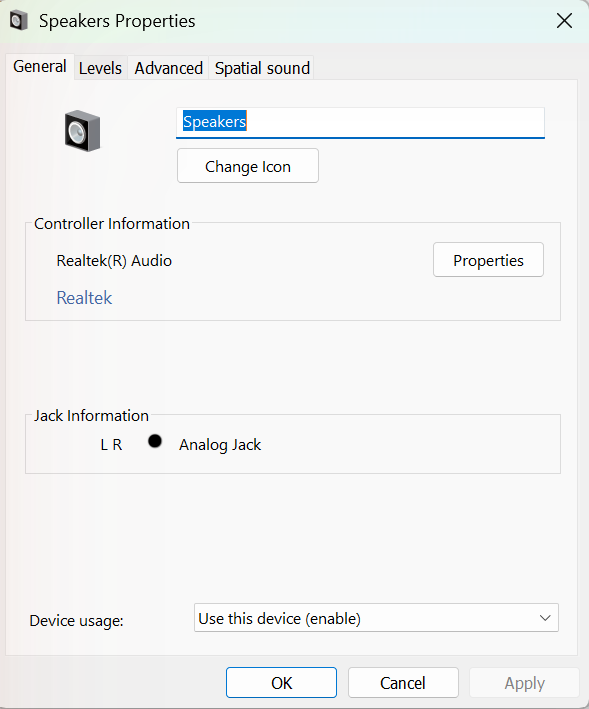Click the Cancel button
589x709 pixels.
pyautogui.click(x=403, y=683)
